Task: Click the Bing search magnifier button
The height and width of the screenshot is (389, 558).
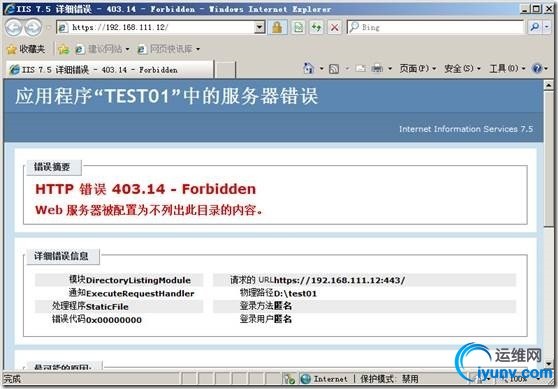Action: click(535, 27)
